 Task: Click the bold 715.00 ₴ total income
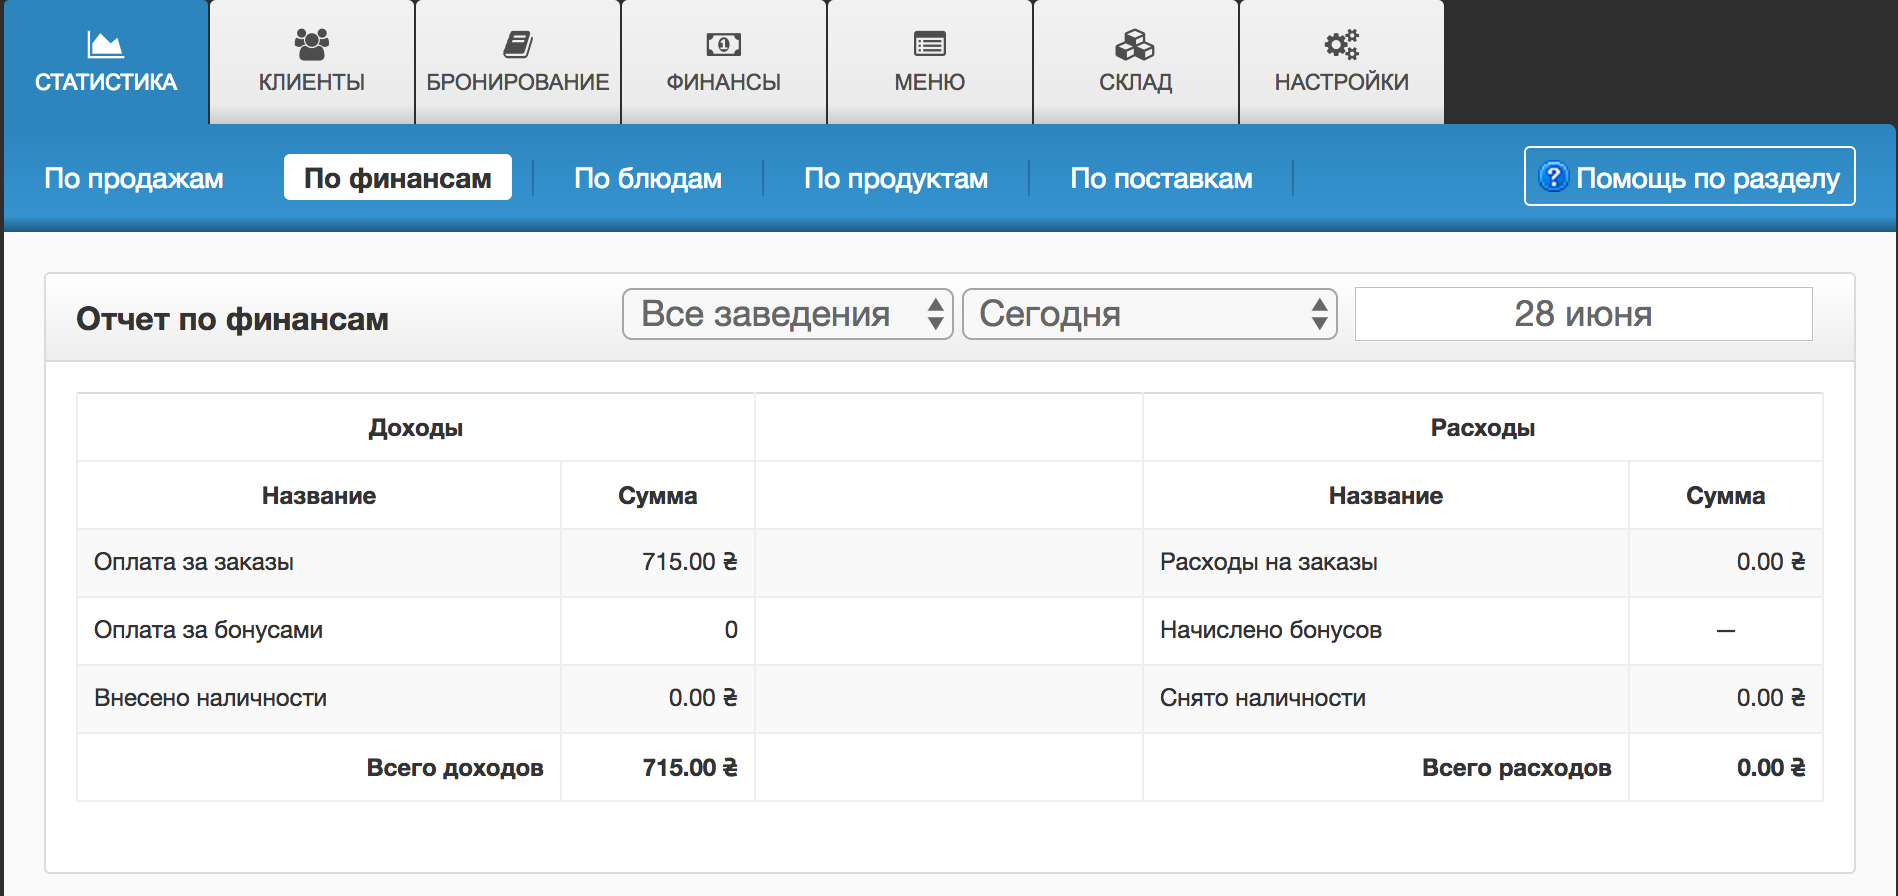pos(690,768)
